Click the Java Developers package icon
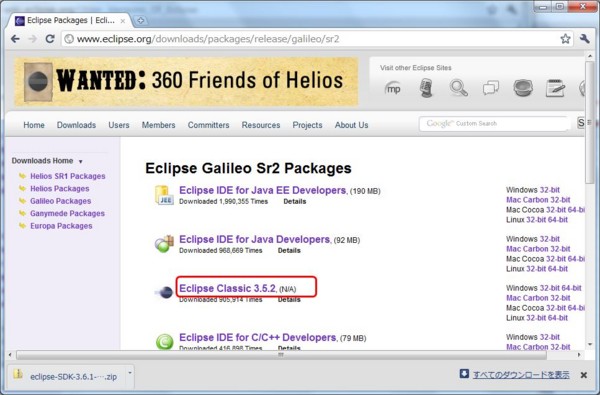The image size is (600, 395). [164, 244]
